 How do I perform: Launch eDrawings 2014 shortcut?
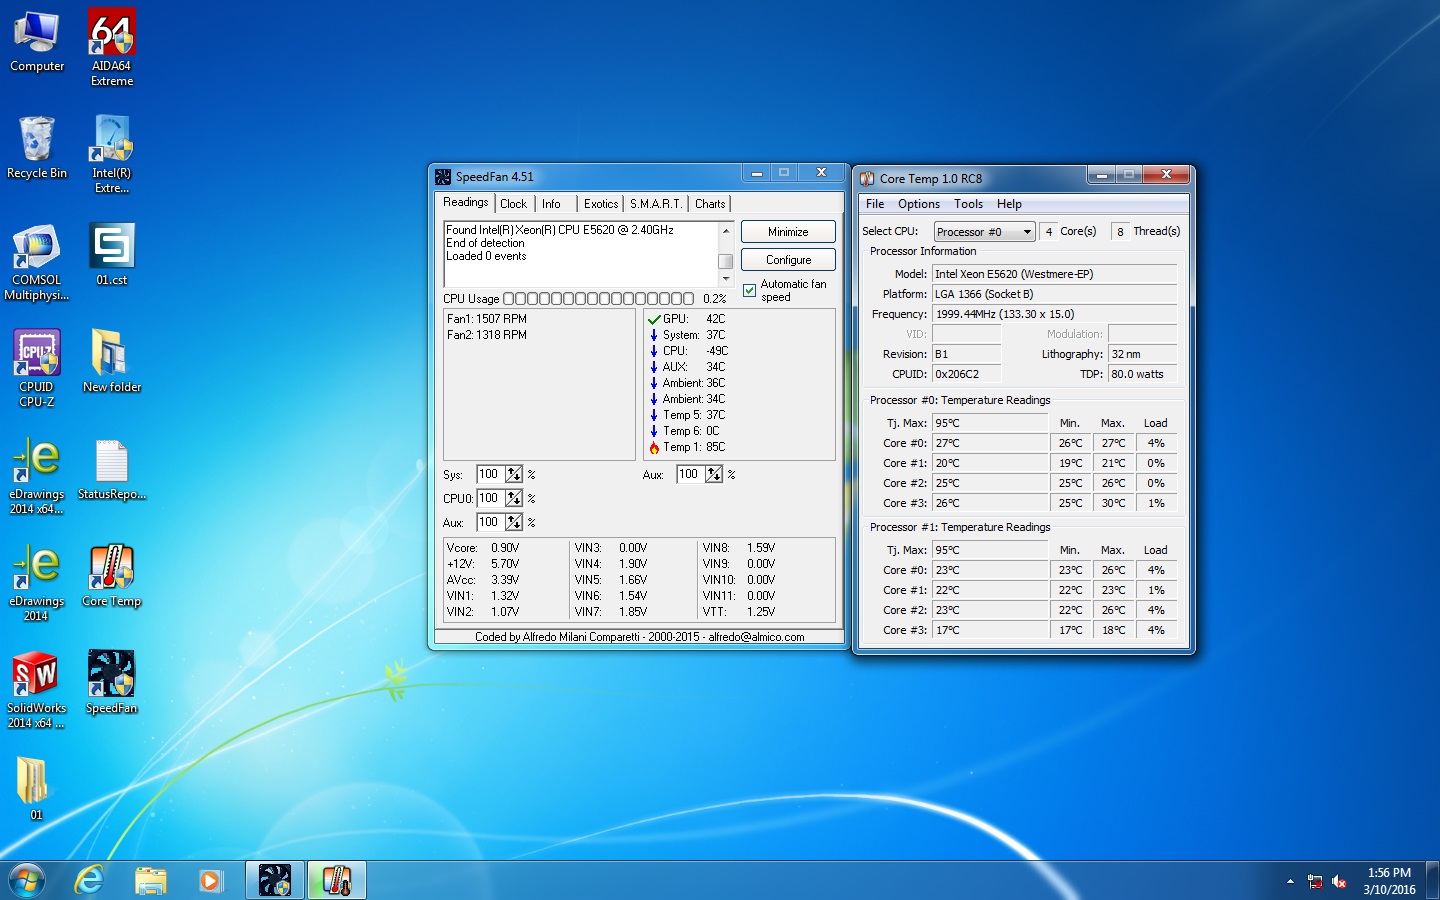coord(37,583)
